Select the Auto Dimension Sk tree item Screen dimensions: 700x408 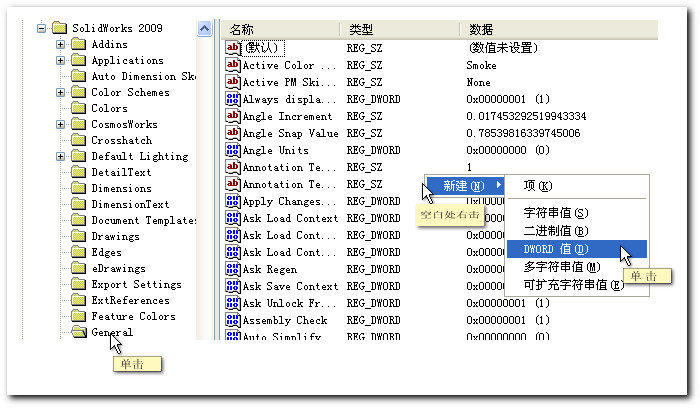143,76
